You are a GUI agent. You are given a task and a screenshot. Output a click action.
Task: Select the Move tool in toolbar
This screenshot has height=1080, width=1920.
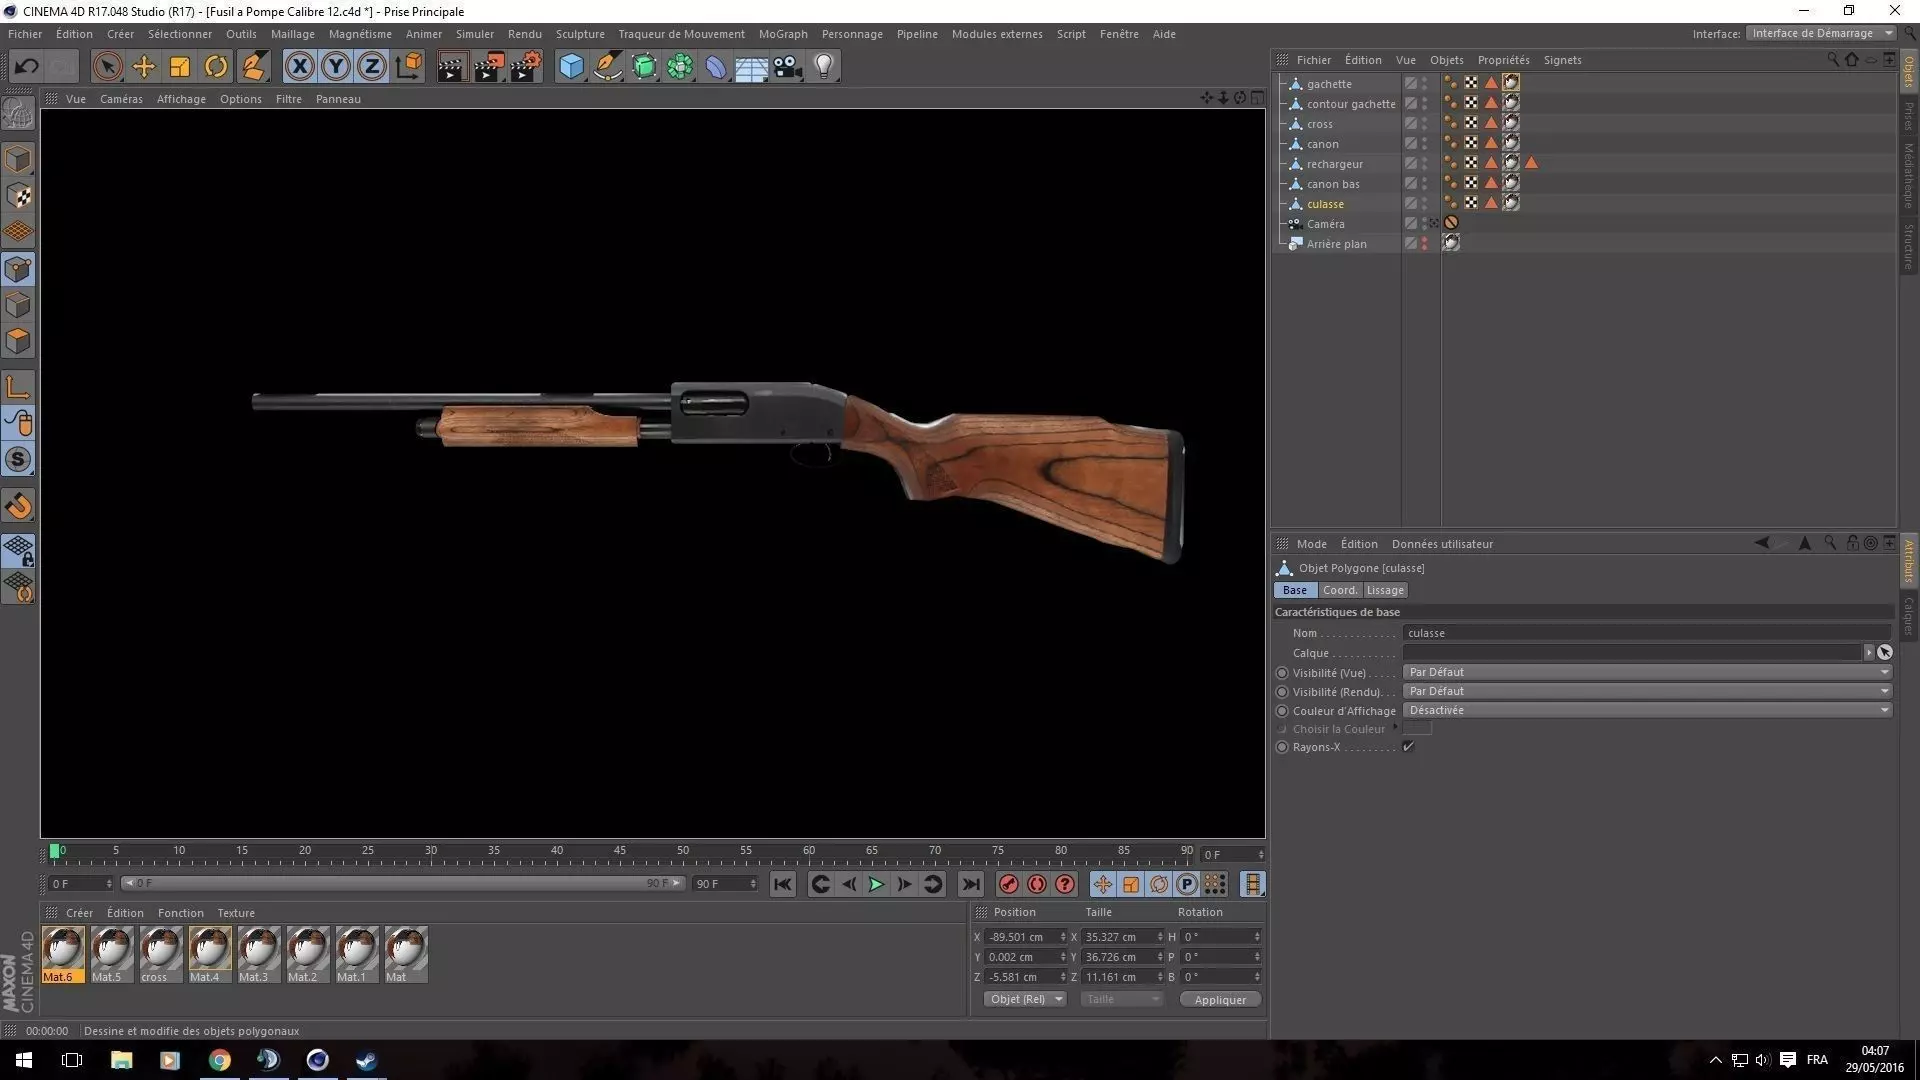click(143, 67)
